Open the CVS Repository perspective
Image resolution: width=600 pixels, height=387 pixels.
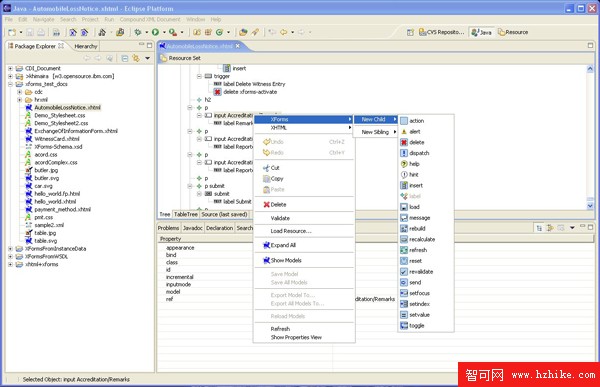pyautogui.click(x=441, y=33)
